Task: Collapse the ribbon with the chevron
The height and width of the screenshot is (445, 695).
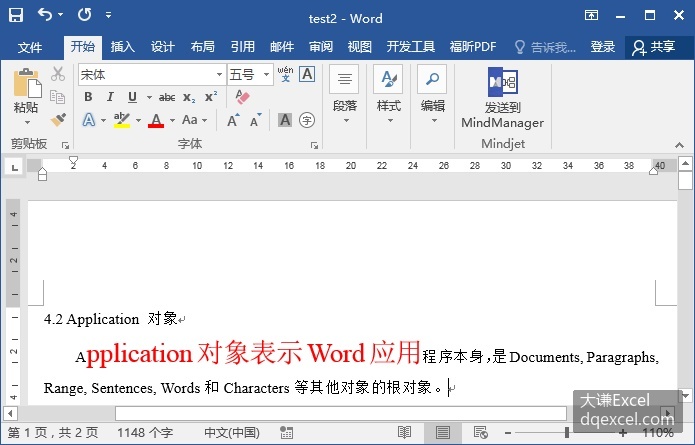Action: 679,145
